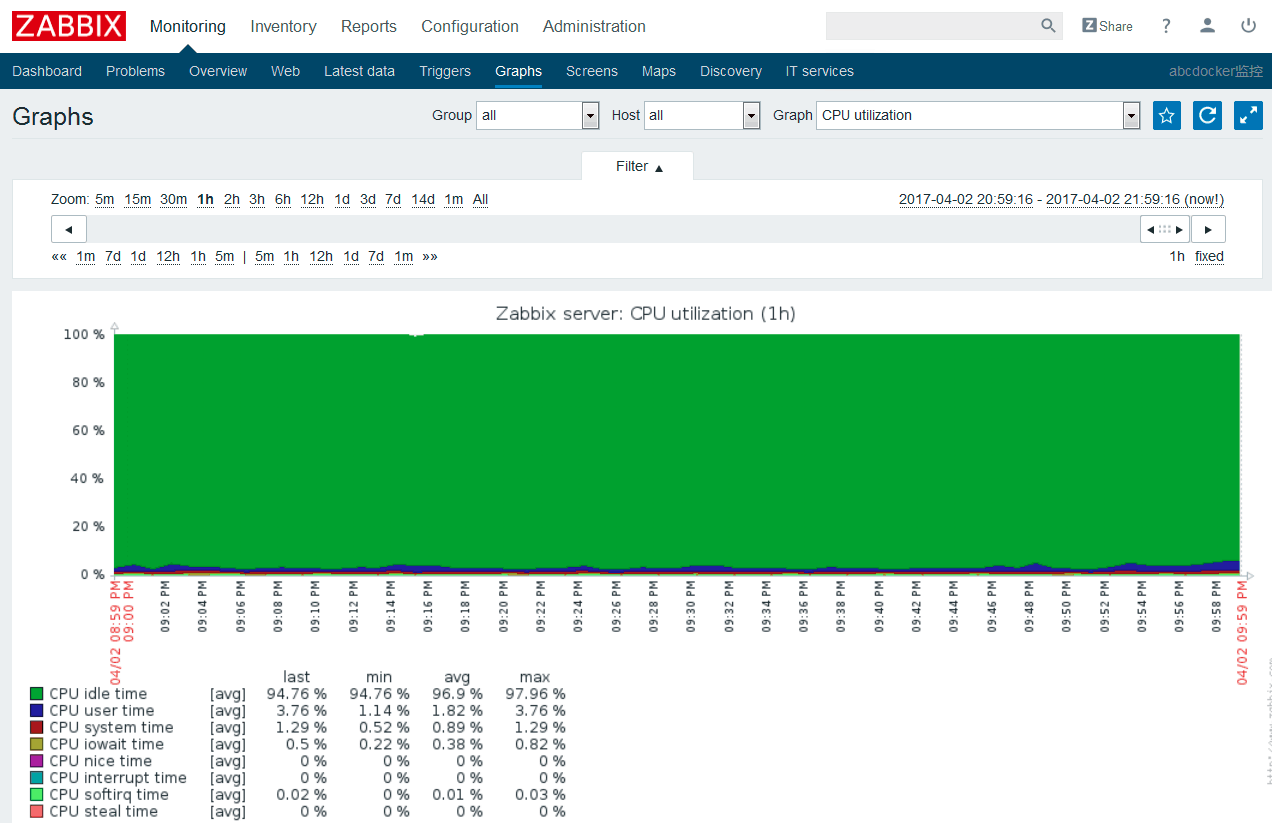Image resolution: width=1272 pixels, height=823 pixels.
Task: Click the time scroll bar handle
Action: 1165,229
